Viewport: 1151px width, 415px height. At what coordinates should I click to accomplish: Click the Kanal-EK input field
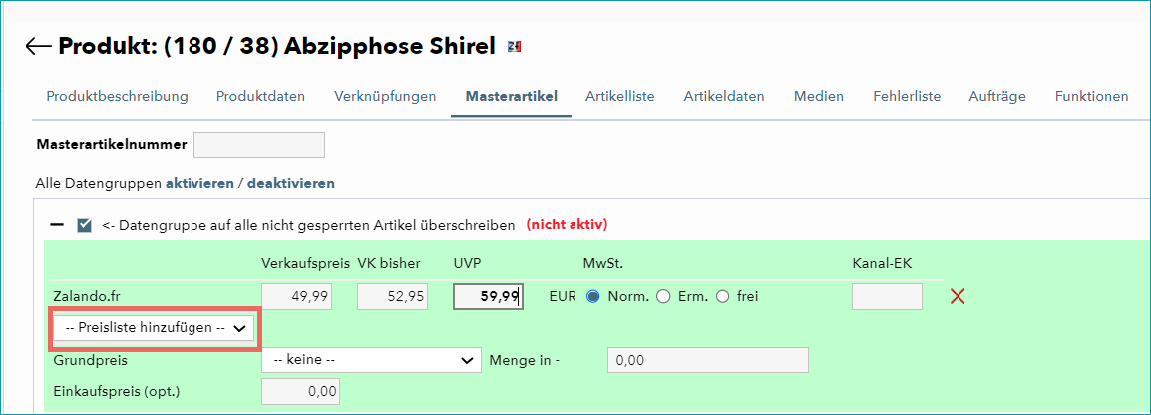pyautogui.click(x=887, y=297)
